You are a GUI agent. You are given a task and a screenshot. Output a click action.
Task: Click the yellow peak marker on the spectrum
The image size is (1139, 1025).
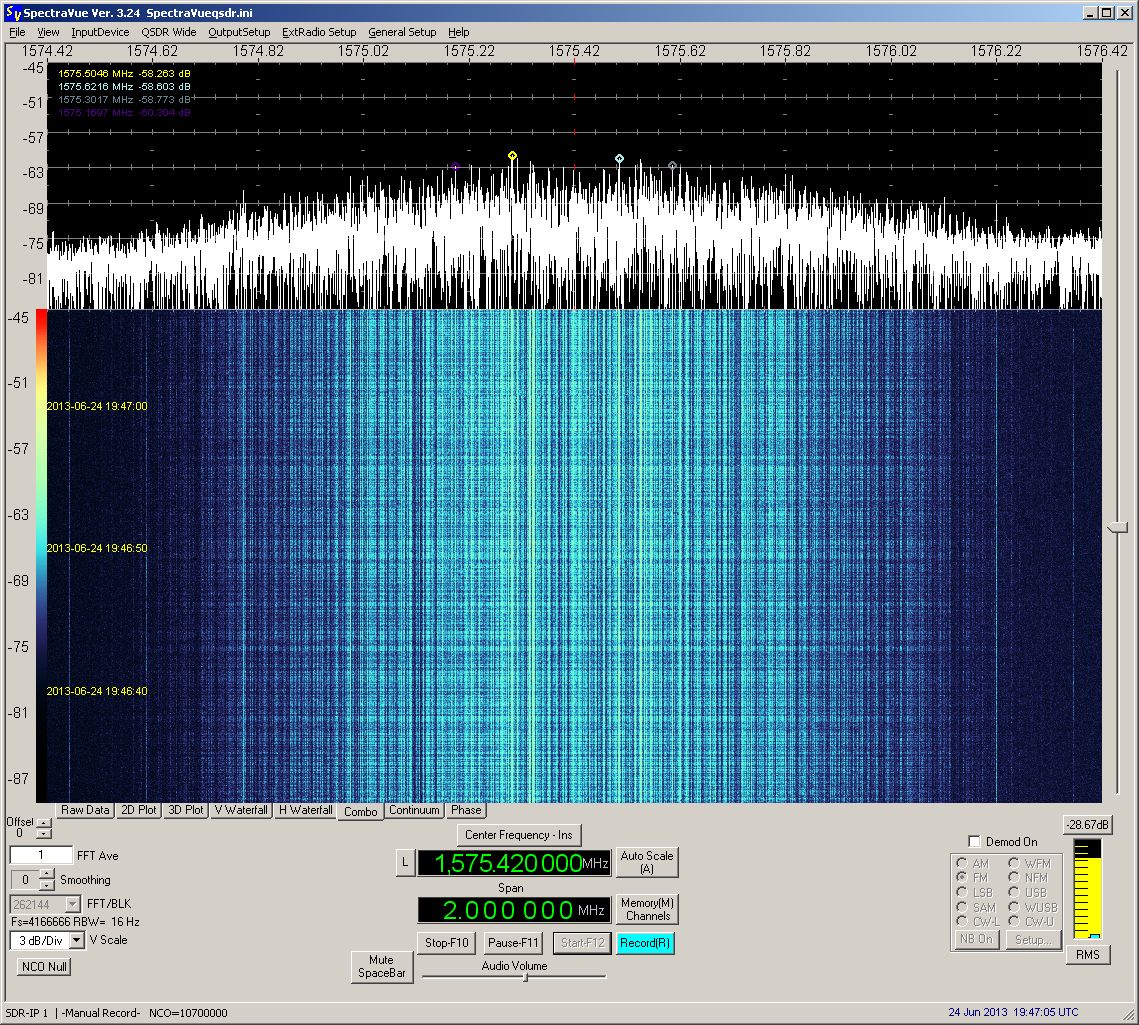point(512,156)
